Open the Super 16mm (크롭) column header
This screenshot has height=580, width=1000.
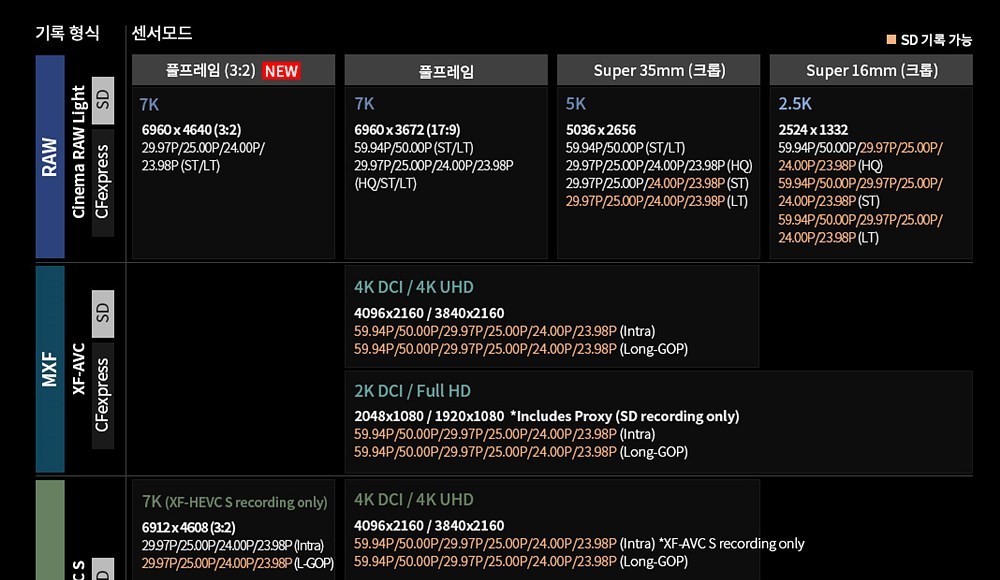[x=871, y=71]
